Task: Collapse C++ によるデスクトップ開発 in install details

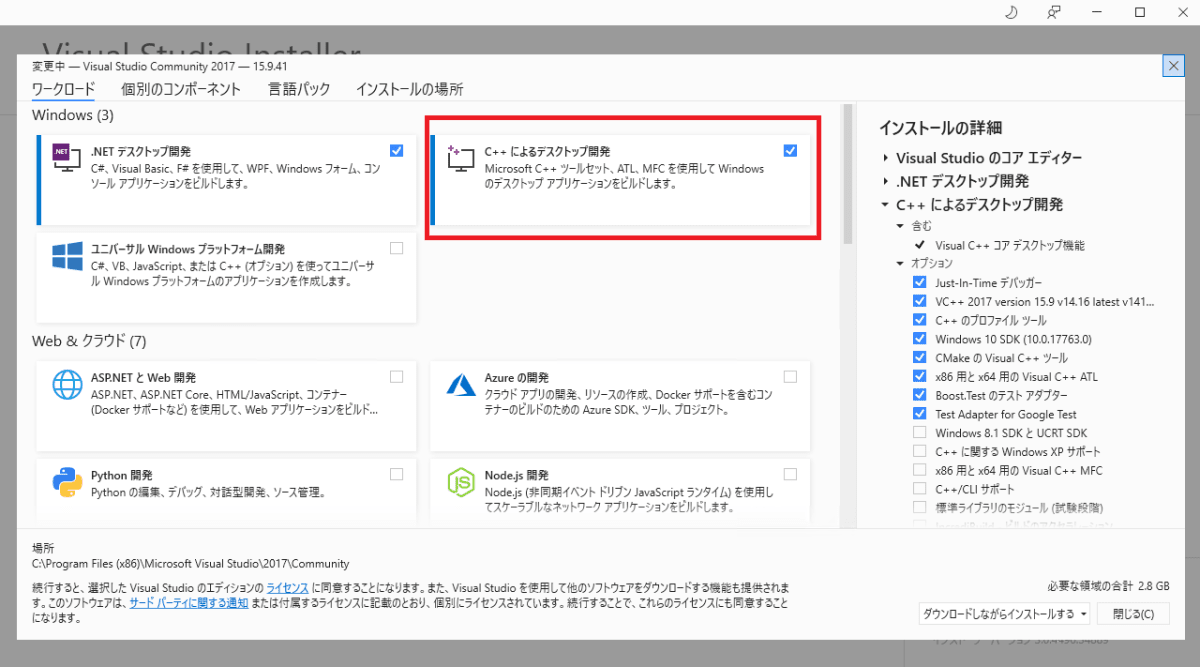Action: [x=885, y=204]
